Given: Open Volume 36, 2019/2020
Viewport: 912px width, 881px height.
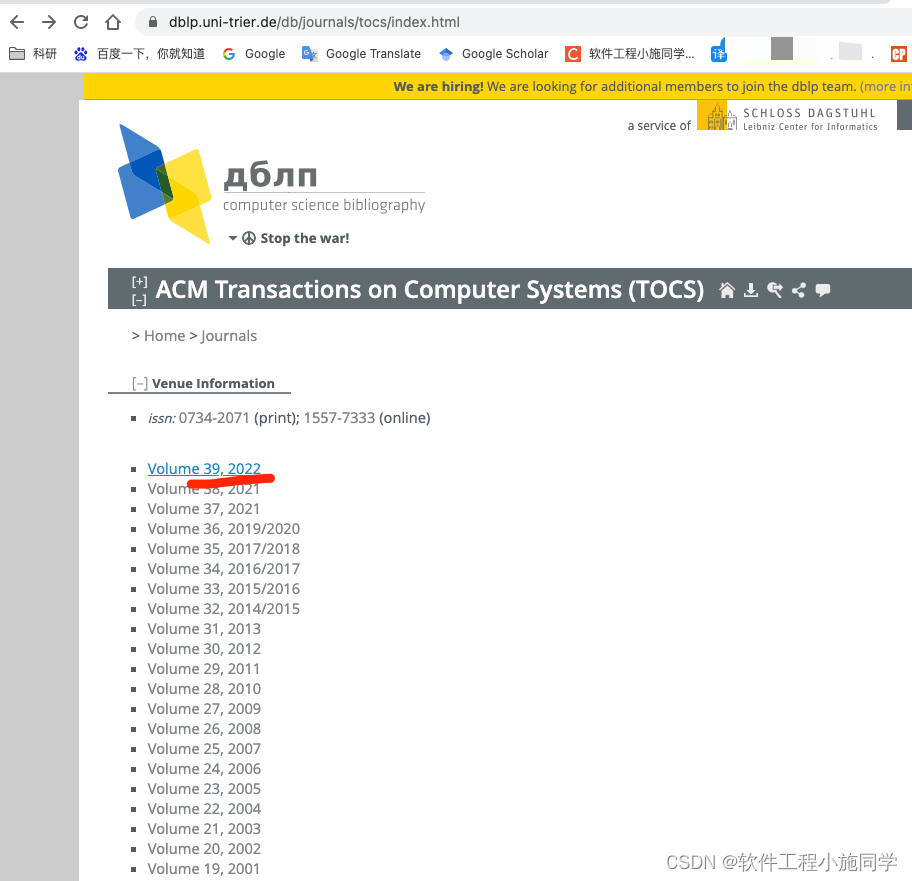Looking at the screenshot, I should [224, 529].
